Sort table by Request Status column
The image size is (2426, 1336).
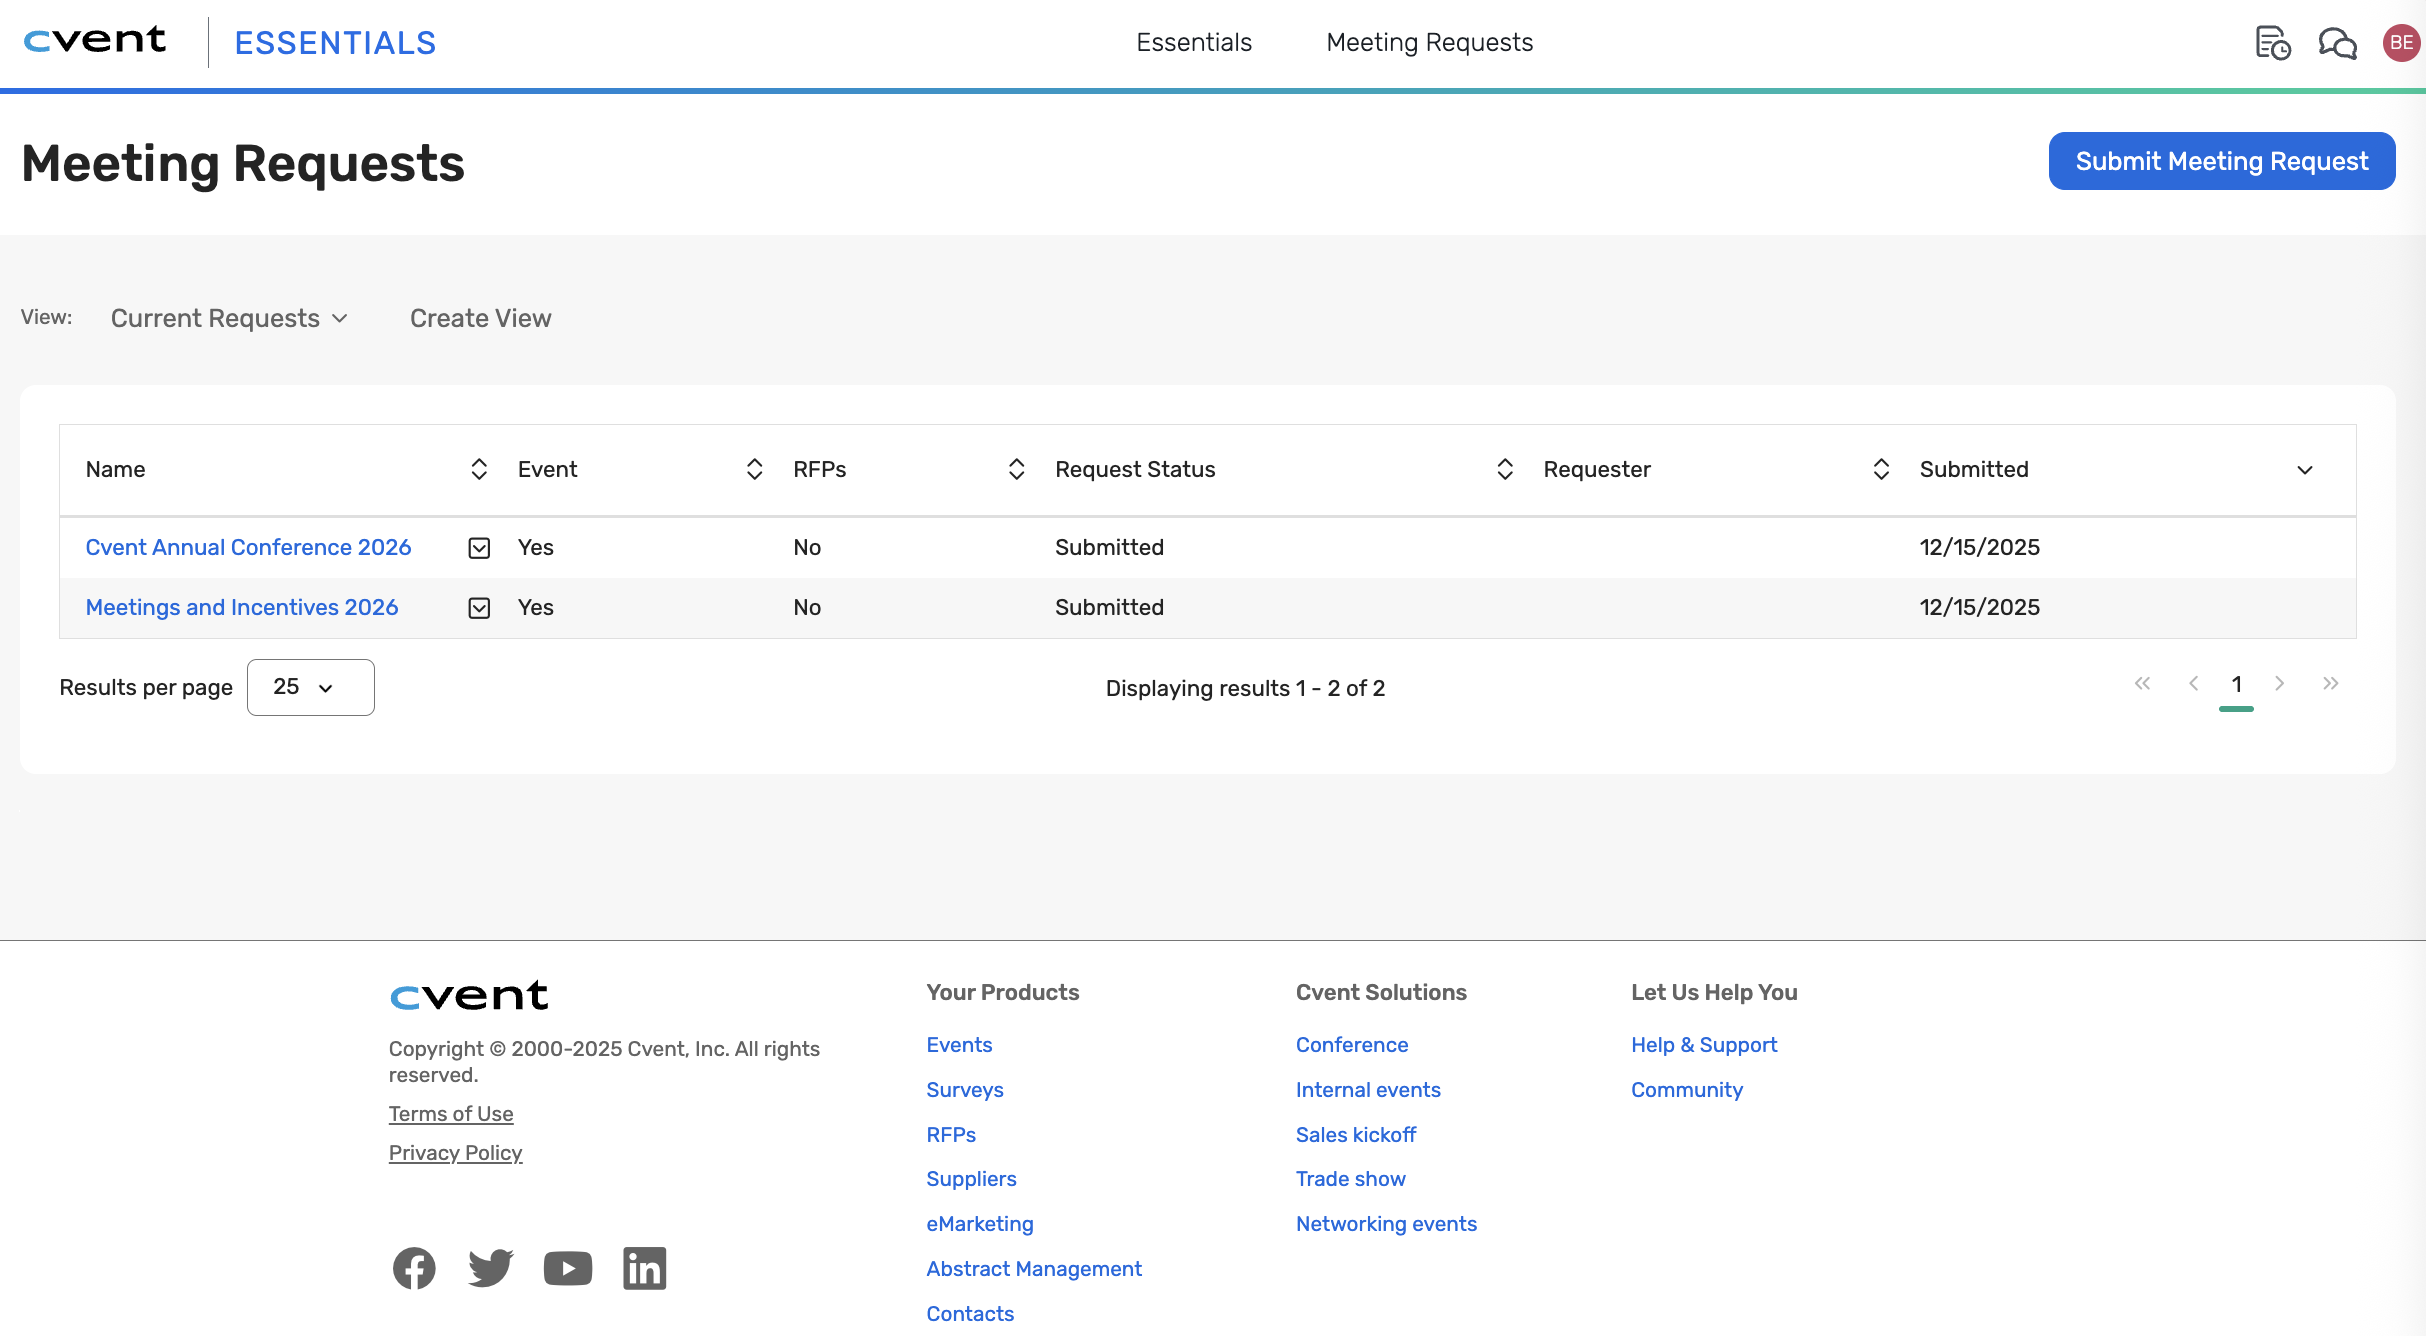(1504, 469)
